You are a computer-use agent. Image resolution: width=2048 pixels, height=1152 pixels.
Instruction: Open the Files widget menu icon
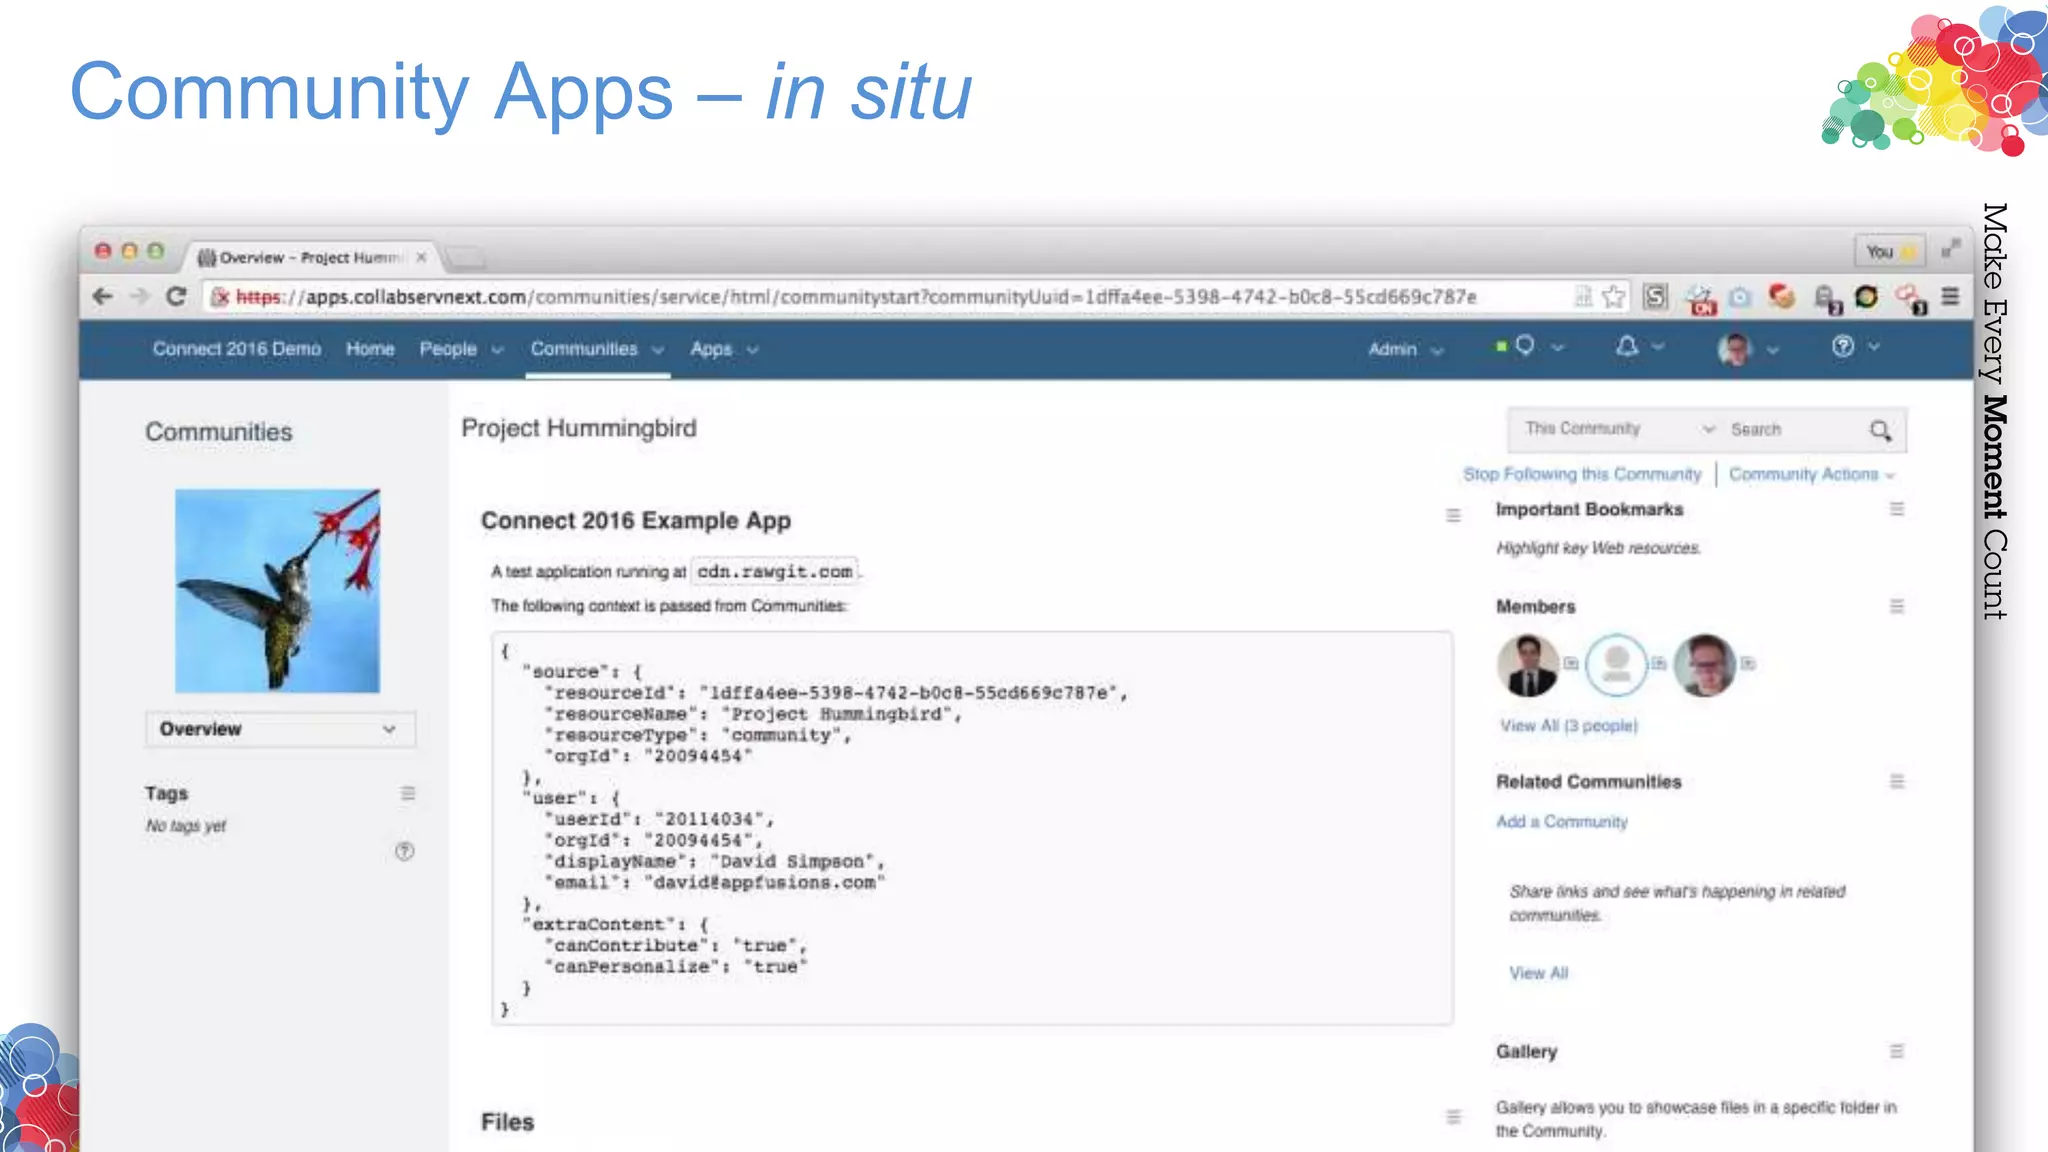pos(1453,1117)
